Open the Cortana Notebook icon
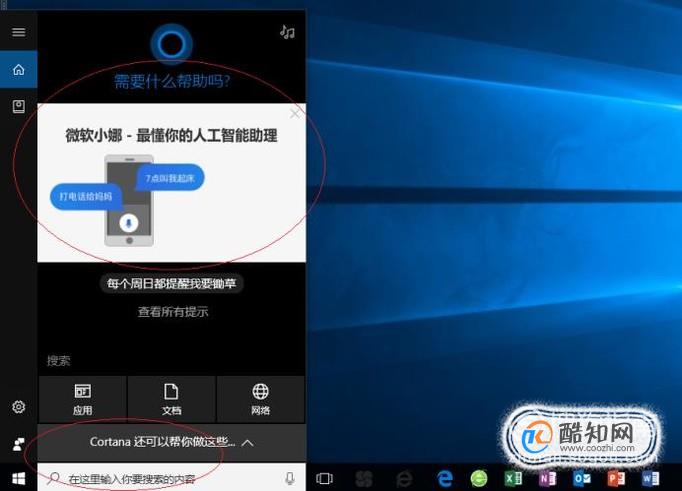The width and height of the screenshot is (682, 491). (19, 107)
